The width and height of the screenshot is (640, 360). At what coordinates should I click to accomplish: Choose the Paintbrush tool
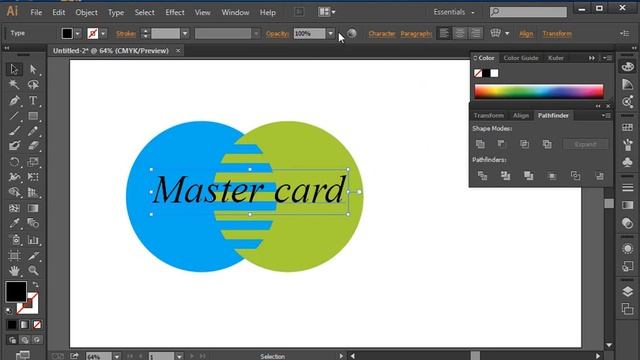[x=14, y=131]
